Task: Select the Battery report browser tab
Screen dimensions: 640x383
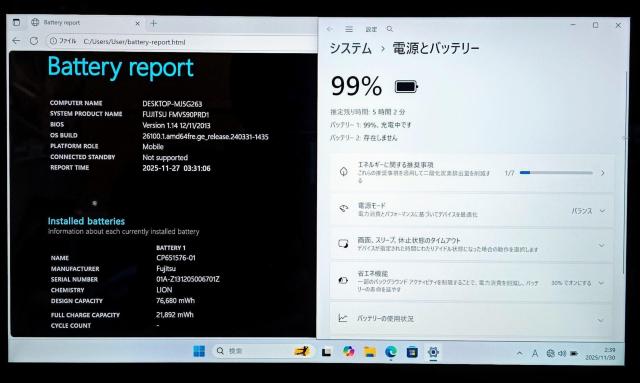Action: (x=86, y=23)
